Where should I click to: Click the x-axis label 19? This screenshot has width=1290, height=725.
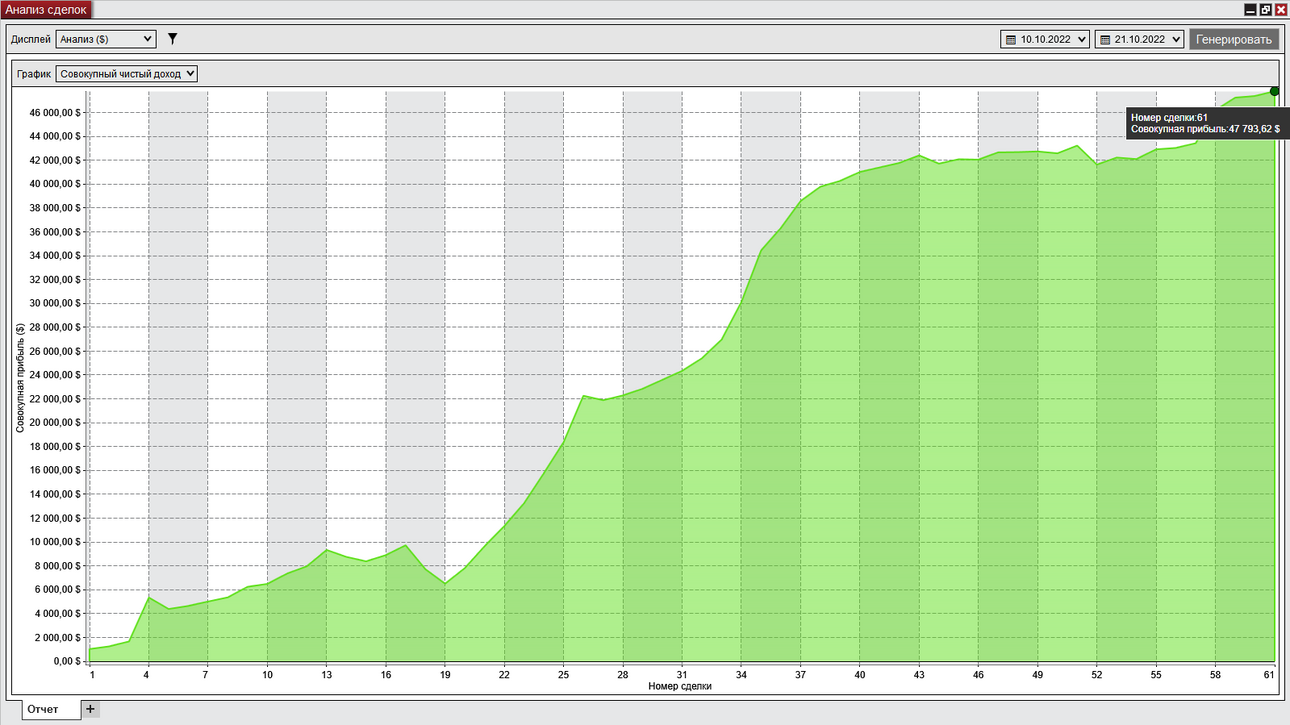click(445, 675)
